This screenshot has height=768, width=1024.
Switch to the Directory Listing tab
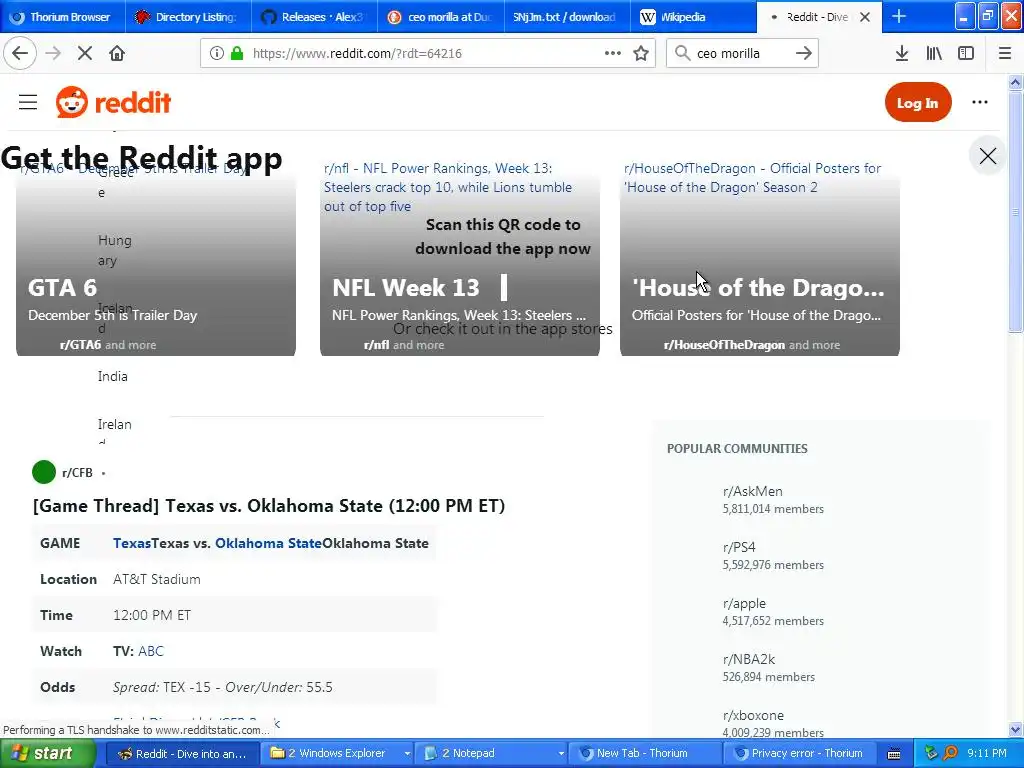(x=188, y=17)
